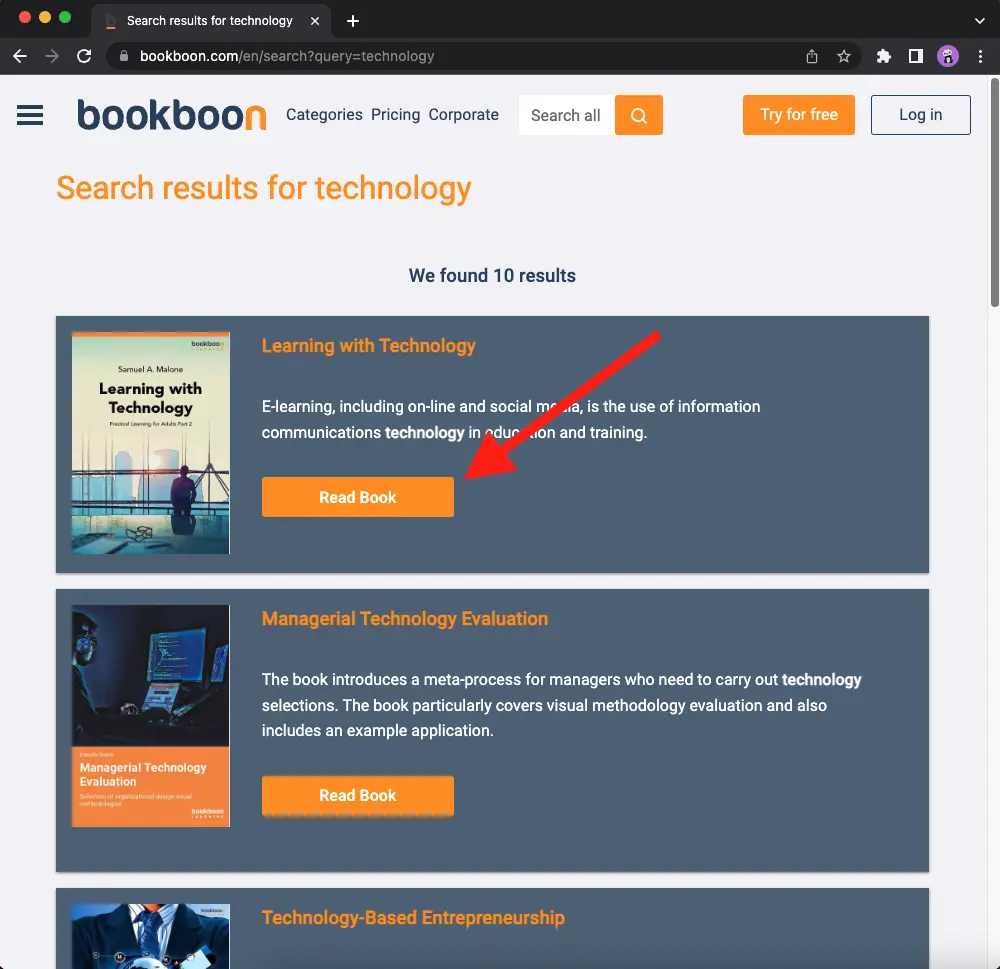The height and width of the screenshot is (969, 1000).
Task: Click the page vertical scrollbar
Action: [994, 193]
